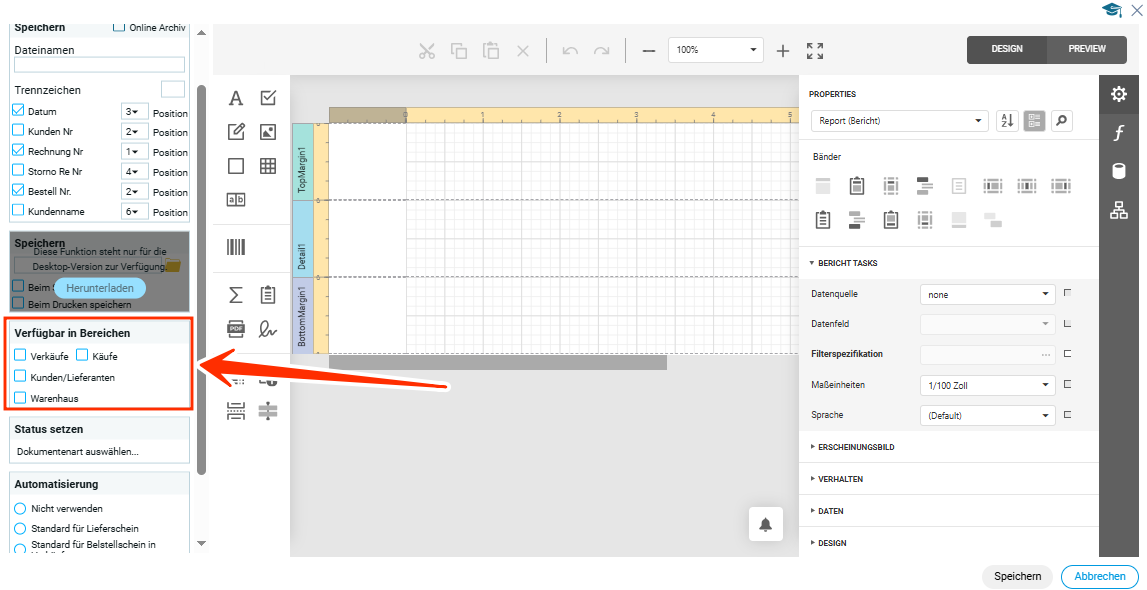Select the Nicht verwenden radio option
This screenshot has height=590, width=1147.
20,508
